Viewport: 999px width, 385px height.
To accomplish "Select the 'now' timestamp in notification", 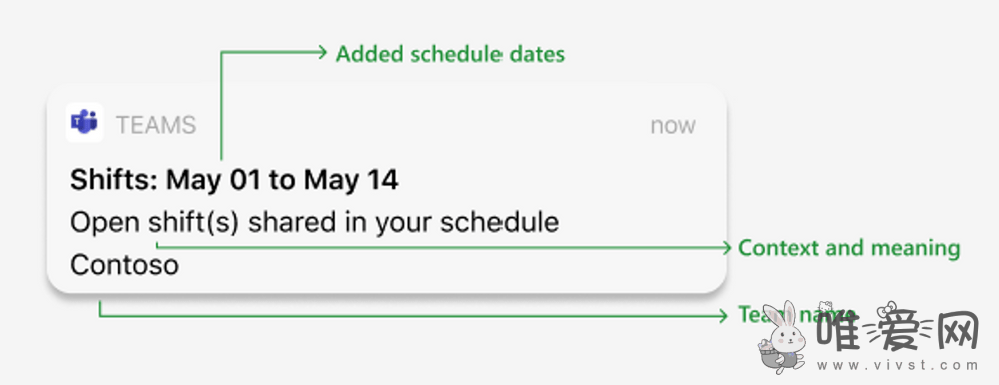I will pos(673,126).
